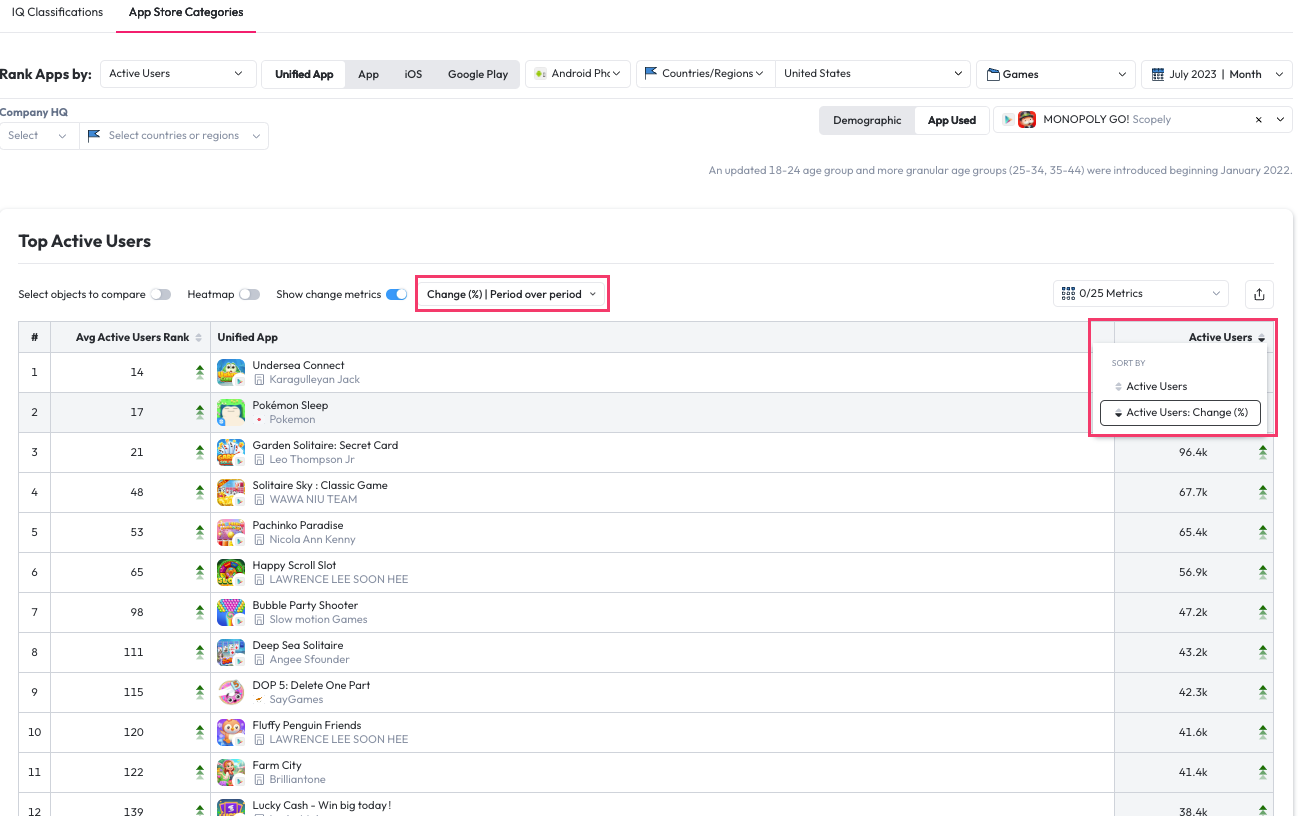Click Pokémon Sleep app icon
The height and width of the screenshot is (816, 1298).
point(231,412)
